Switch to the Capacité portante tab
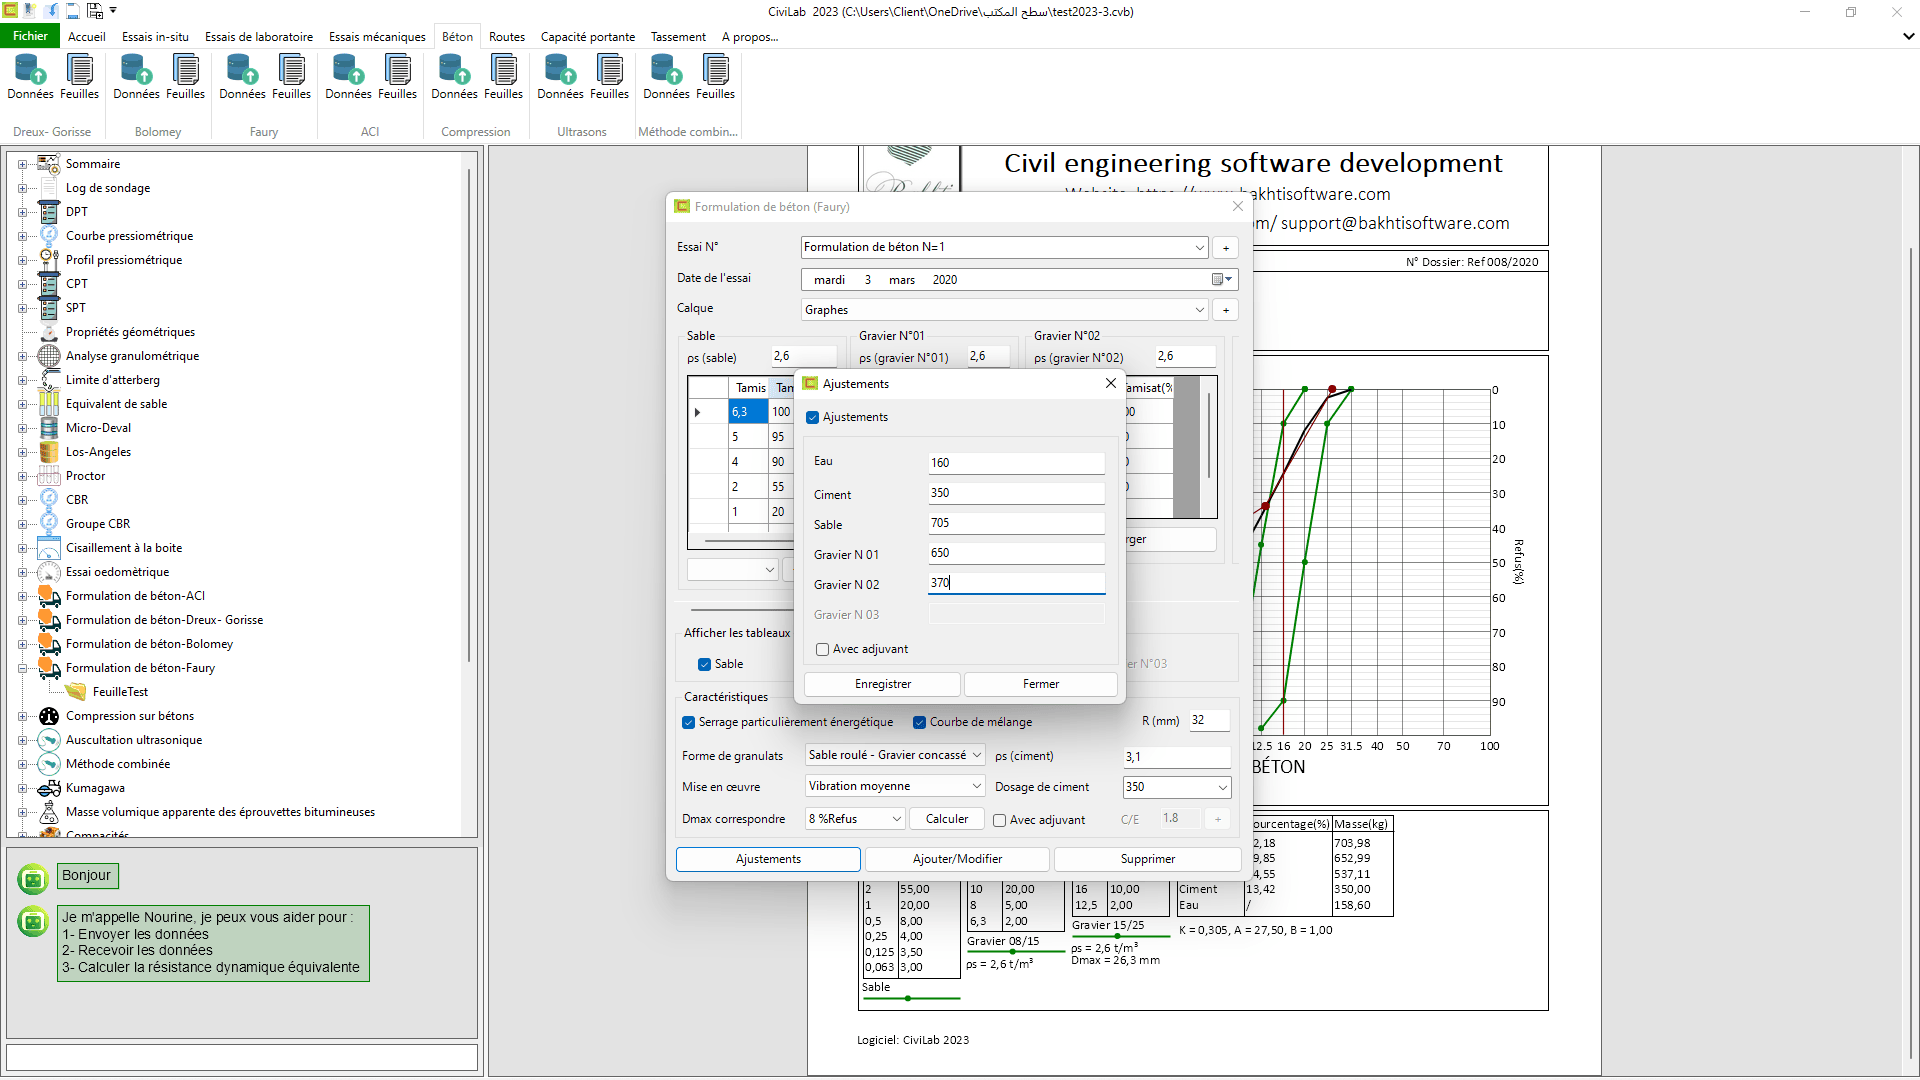 point(588,37)
